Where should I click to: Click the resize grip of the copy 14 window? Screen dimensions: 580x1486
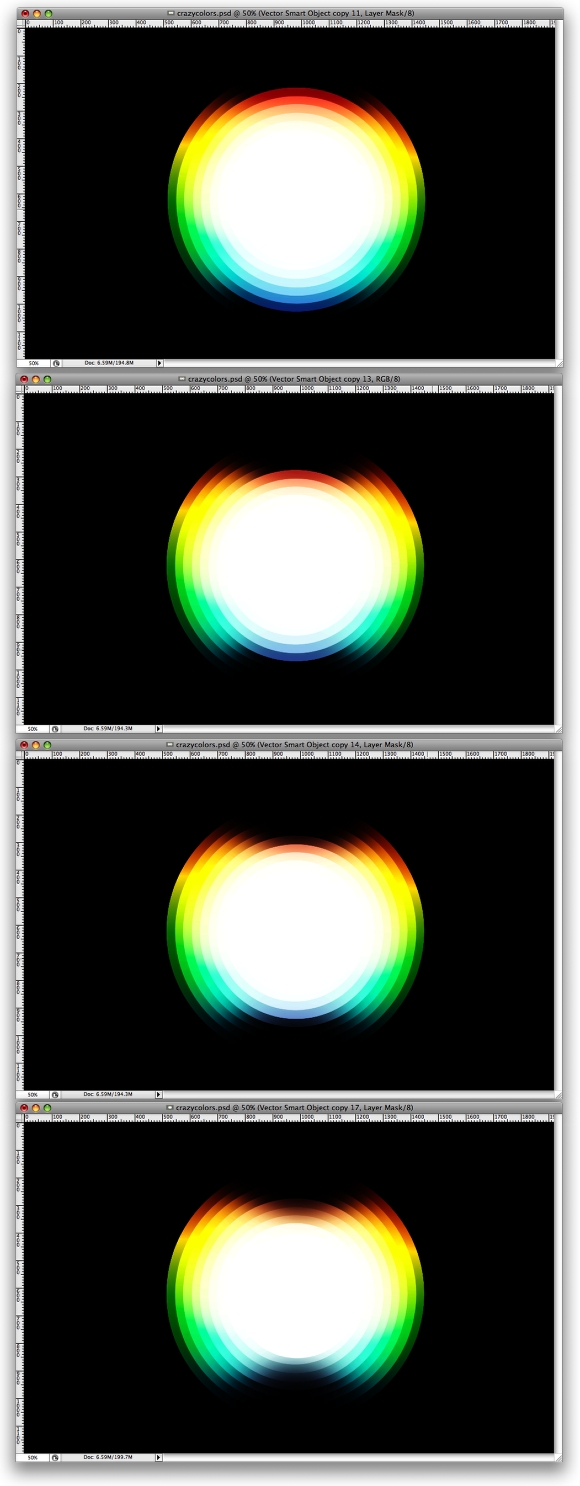pyautogui.click(x=559, y=1094)
